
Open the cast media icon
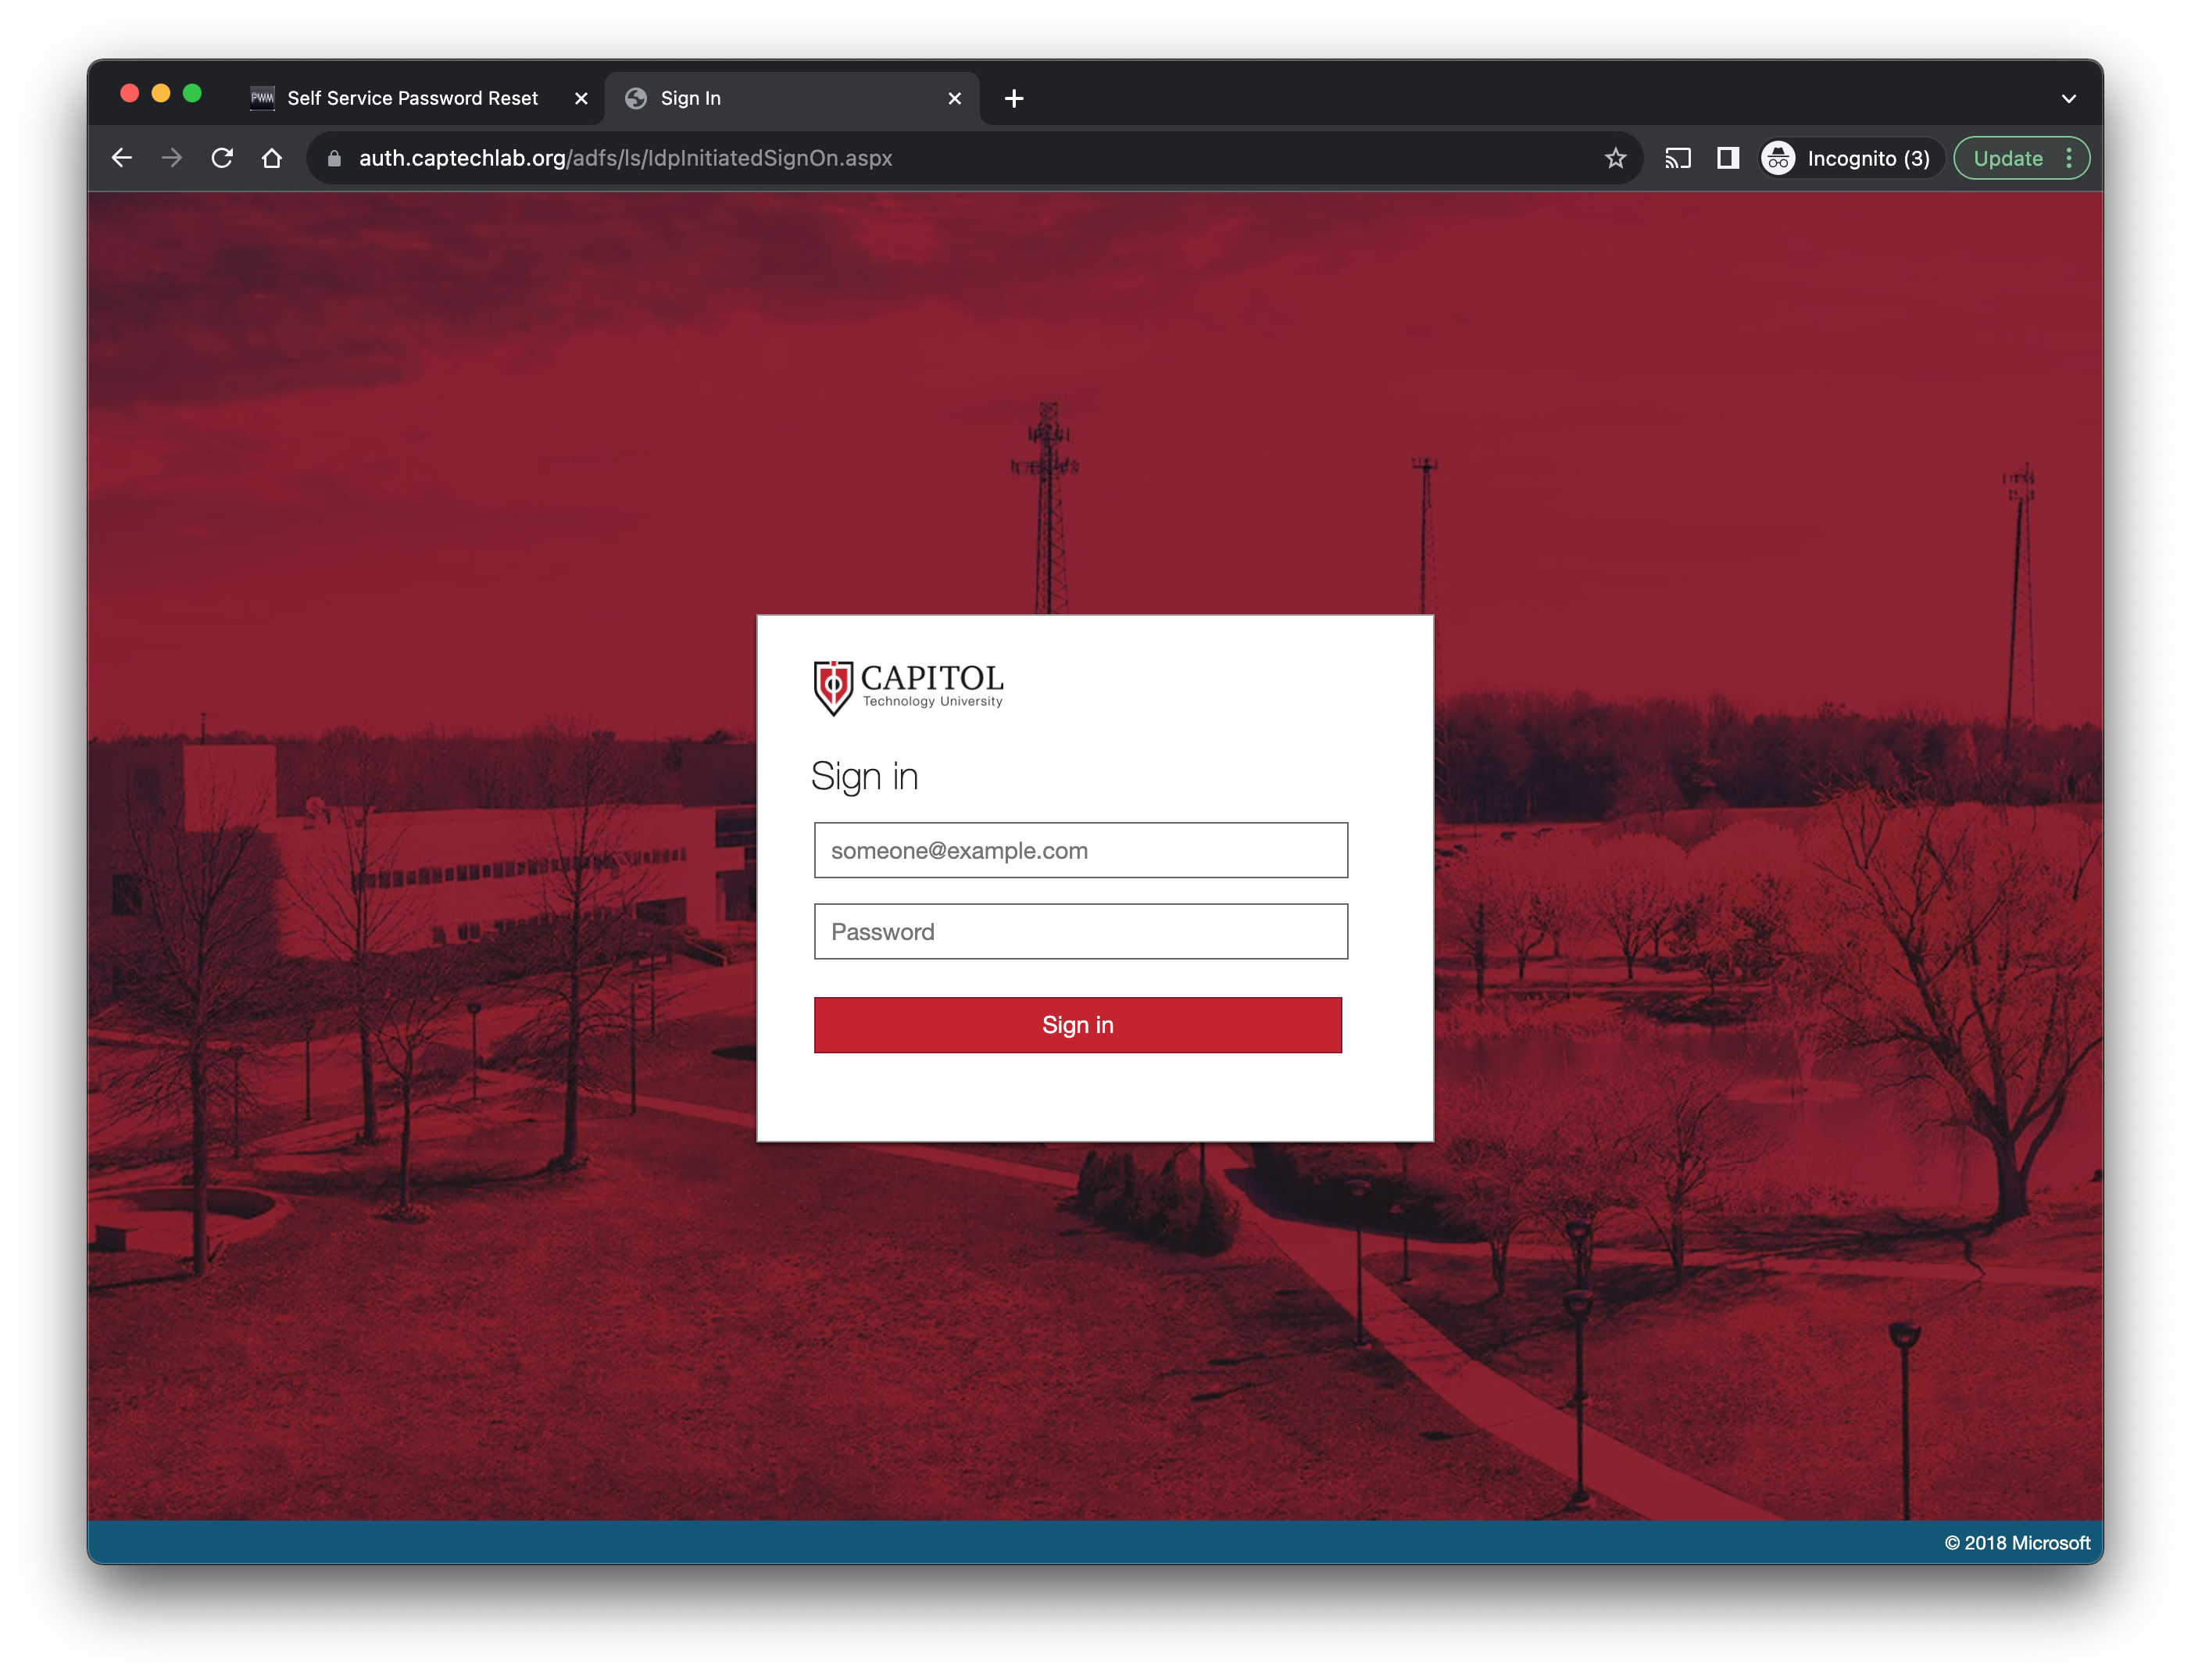pyautogui.click(x=1677, y=158)
